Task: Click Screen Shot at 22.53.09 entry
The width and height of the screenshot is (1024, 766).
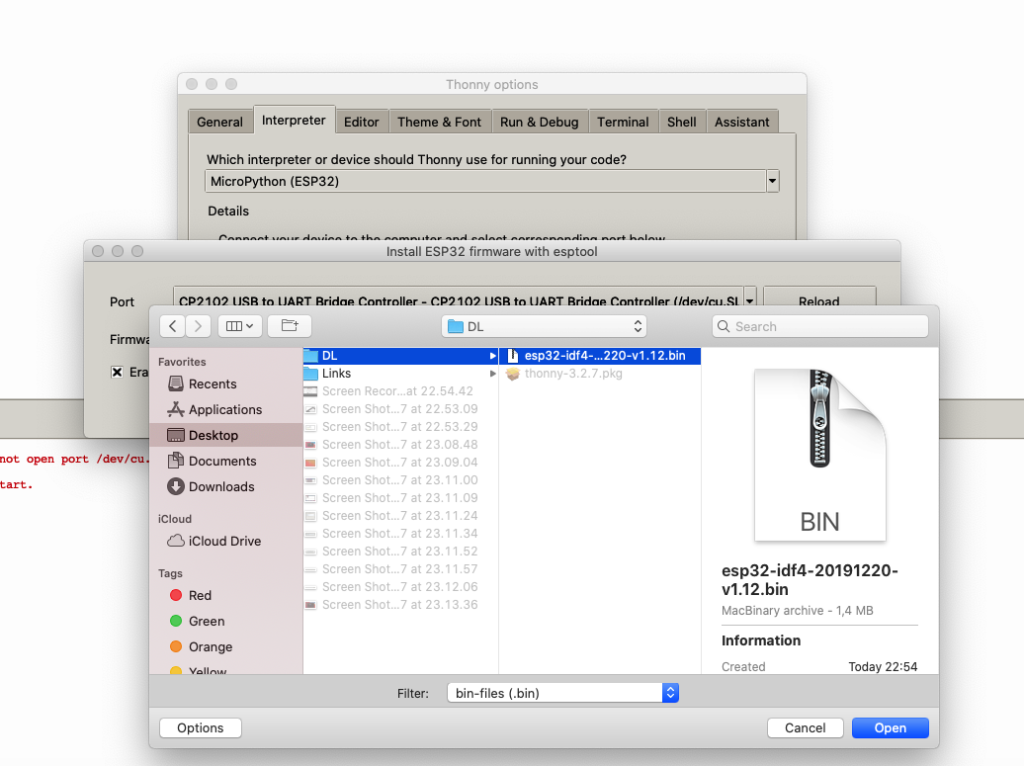Action: click(x=401, y=409)
